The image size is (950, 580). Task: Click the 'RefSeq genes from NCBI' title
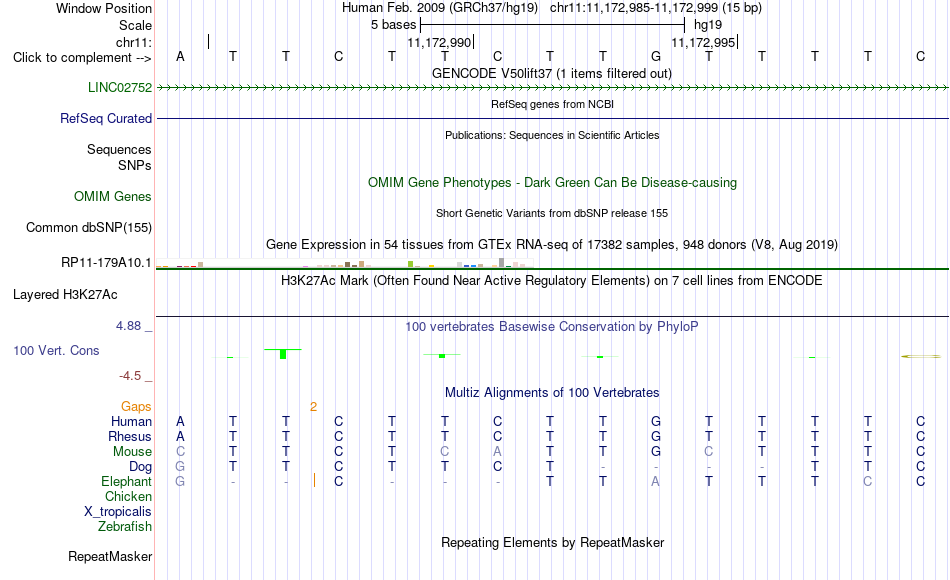point(553,104)
